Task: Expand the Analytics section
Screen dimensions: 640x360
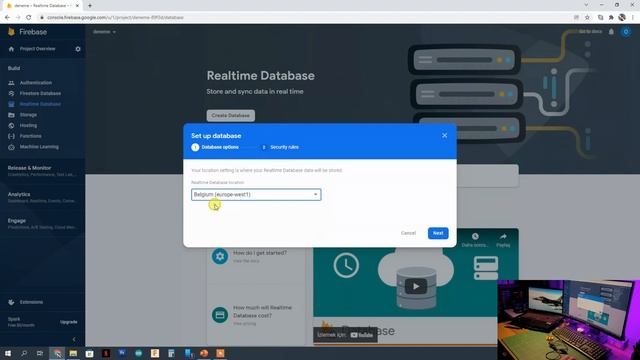Action: coord(41,197)
